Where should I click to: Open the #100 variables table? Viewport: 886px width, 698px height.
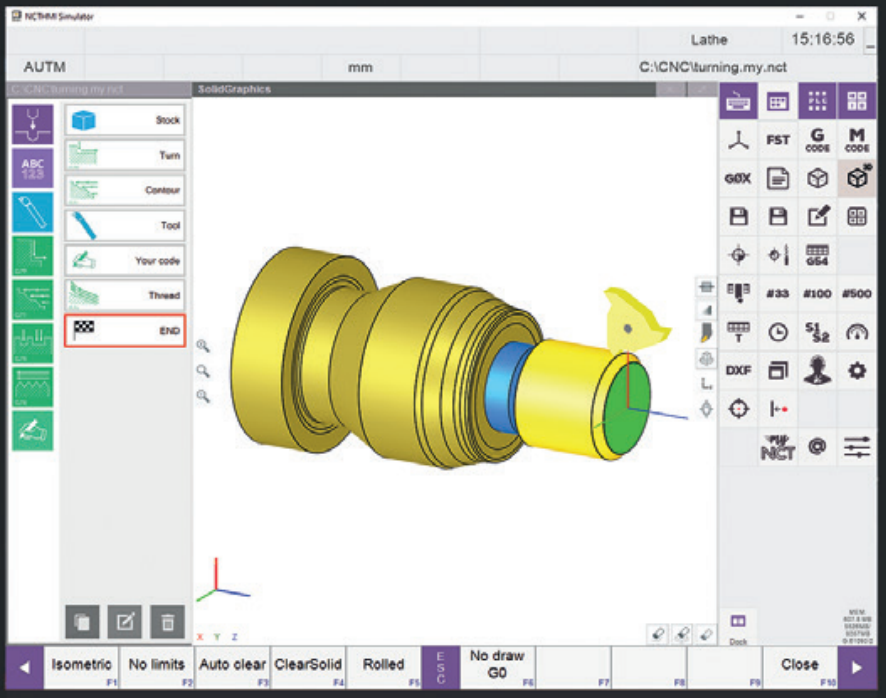[x=818, y=293]
